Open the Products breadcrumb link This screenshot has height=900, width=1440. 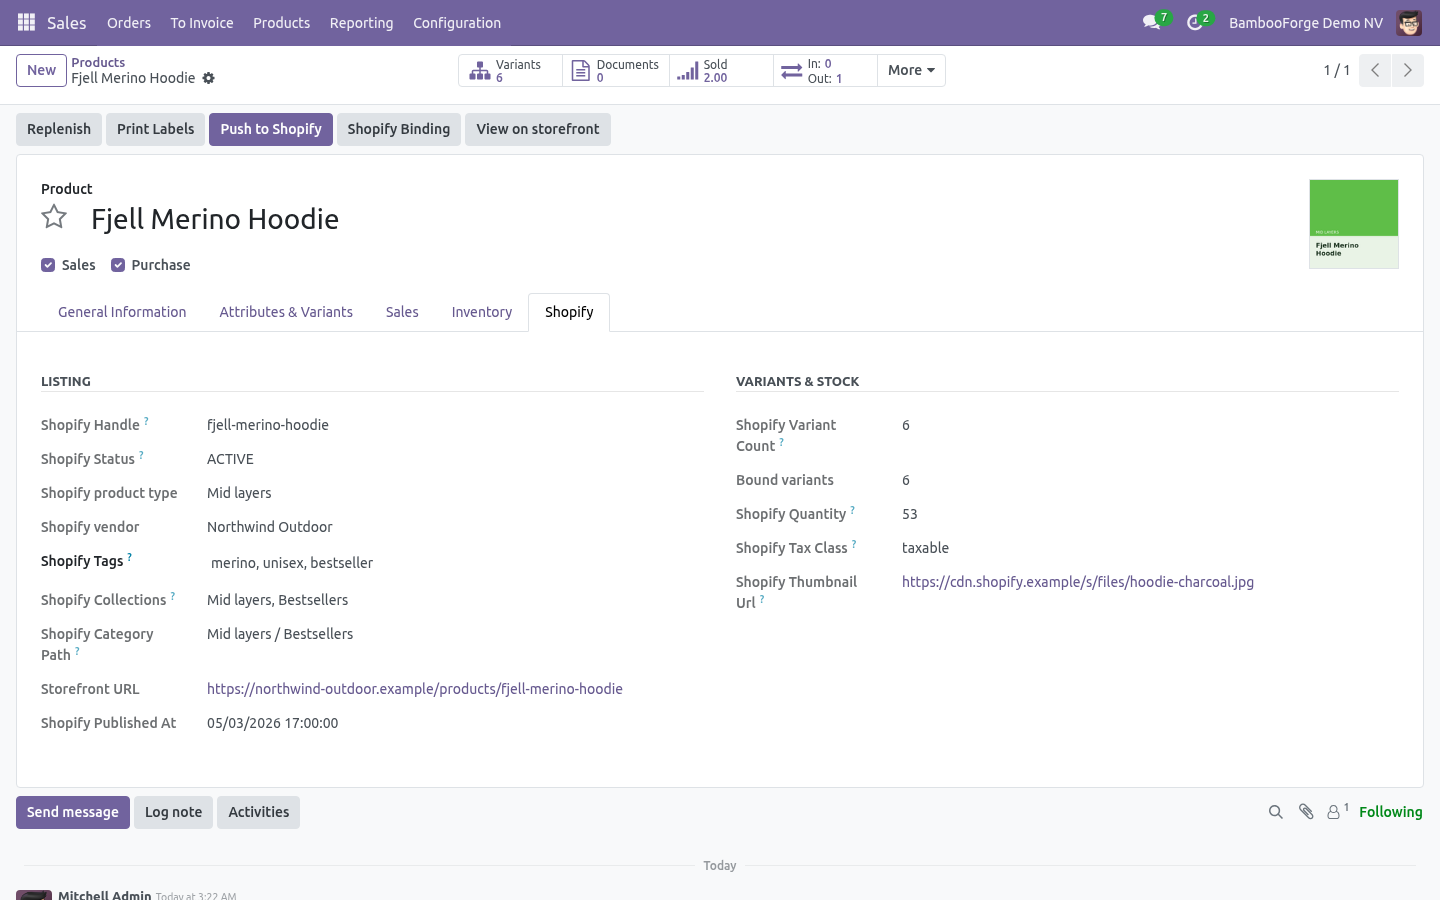(x=98, y=62)
